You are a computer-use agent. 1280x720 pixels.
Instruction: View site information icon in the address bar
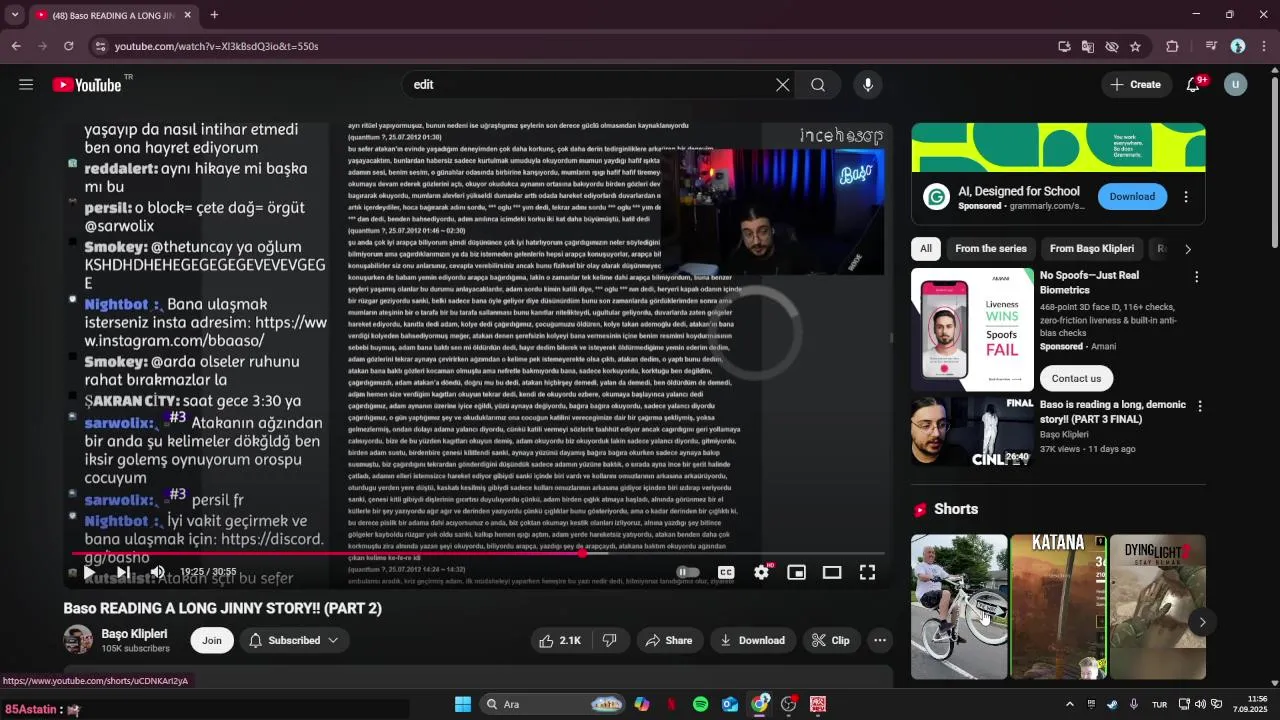(x=99, y=46)
